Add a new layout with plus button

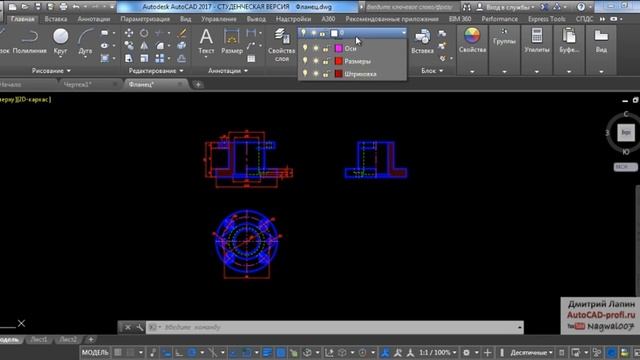point(91,340)
